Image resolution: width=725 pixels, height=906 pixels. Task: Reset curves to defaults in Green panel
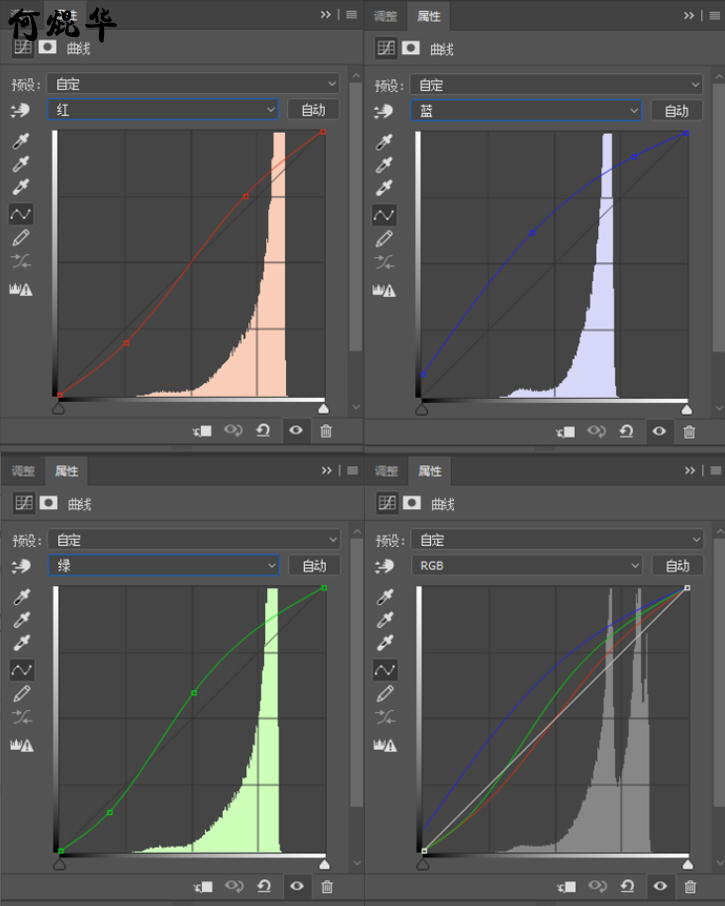[x=263, y=886]
